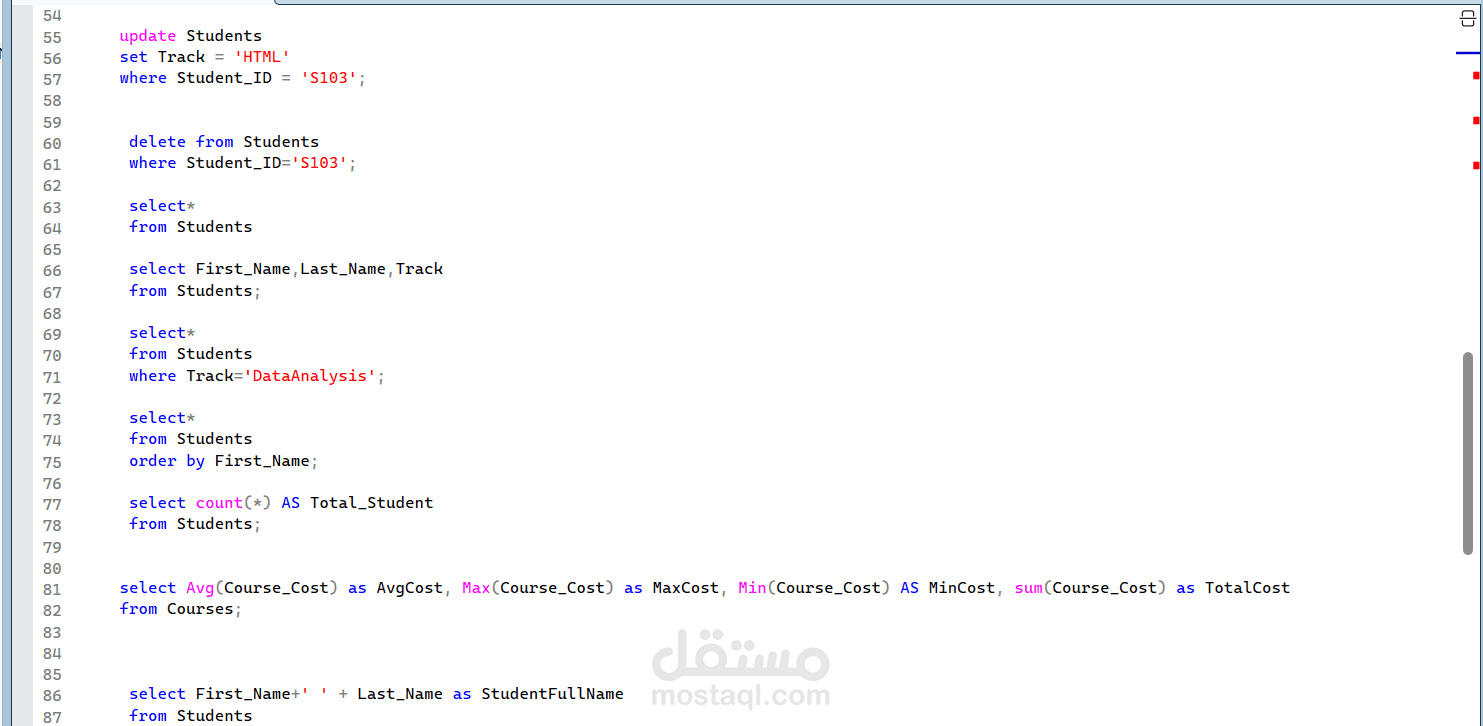Click the 'StudentFullName' alias on line 86
The height and width of the screenshot is (726, 1483).
(x=552, y=694)
